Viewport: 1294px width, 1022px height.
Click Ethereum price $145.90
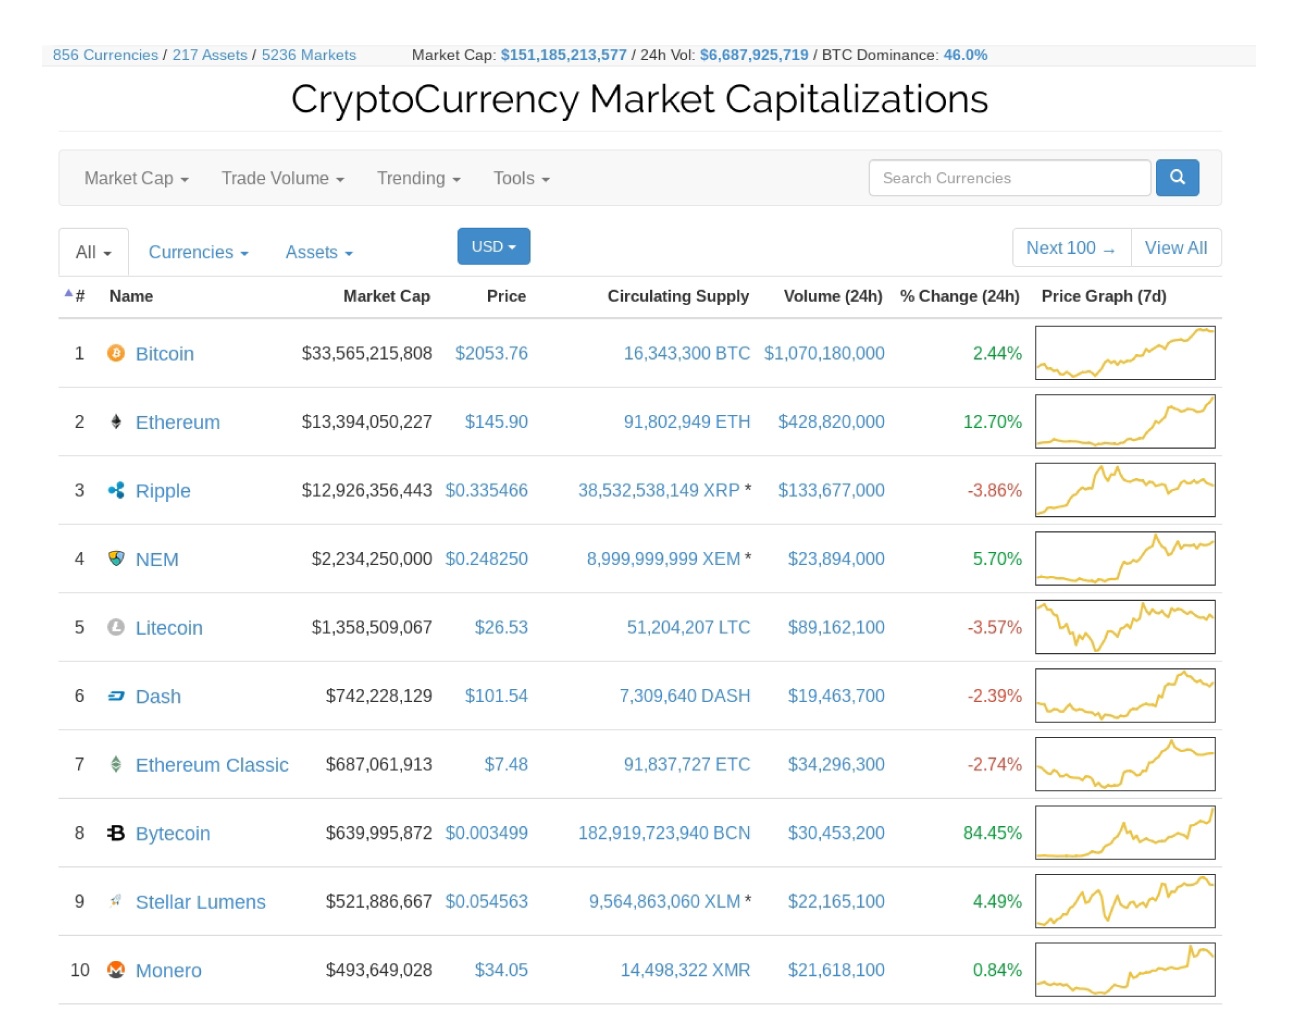click(x=496, y=422)
